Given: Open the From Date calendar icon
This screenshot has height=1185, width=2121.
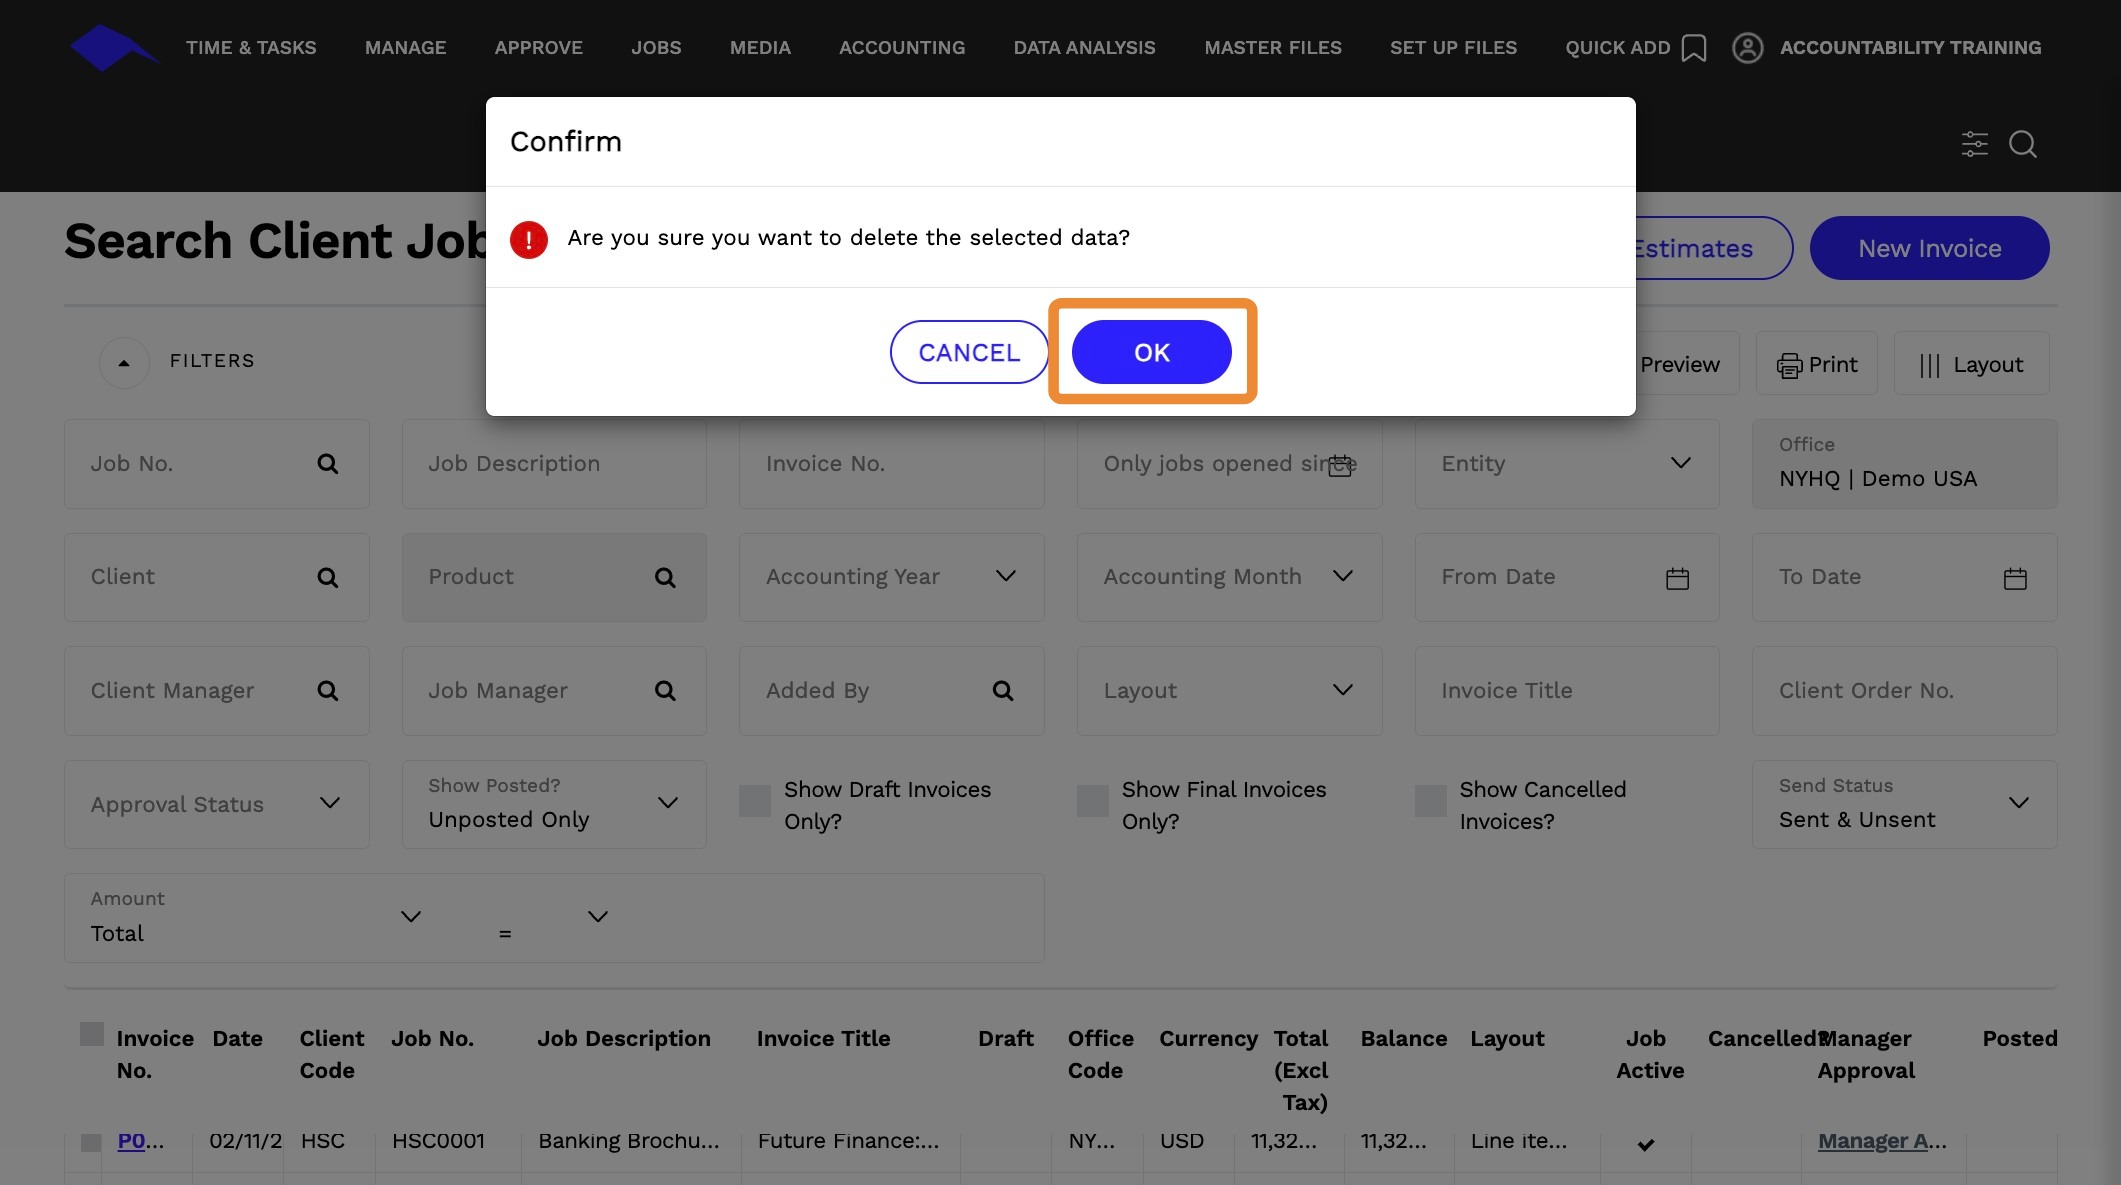Looking at the screenshot, I should (1677, 578).
